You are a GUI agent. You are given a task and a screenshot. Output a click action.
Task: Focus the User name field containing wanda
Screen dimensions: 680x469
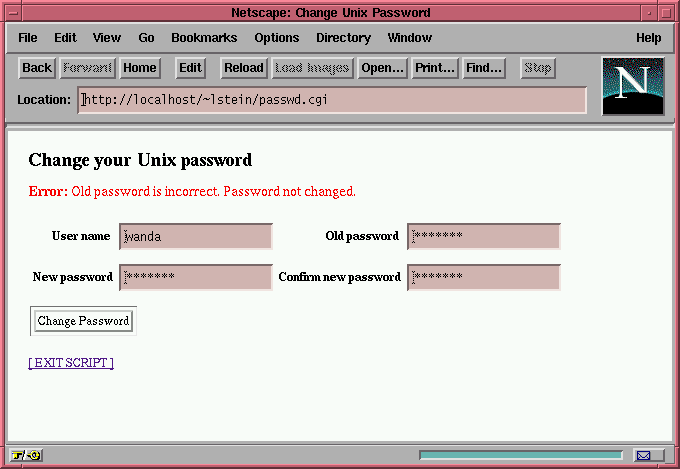click(x=196, y=237)
